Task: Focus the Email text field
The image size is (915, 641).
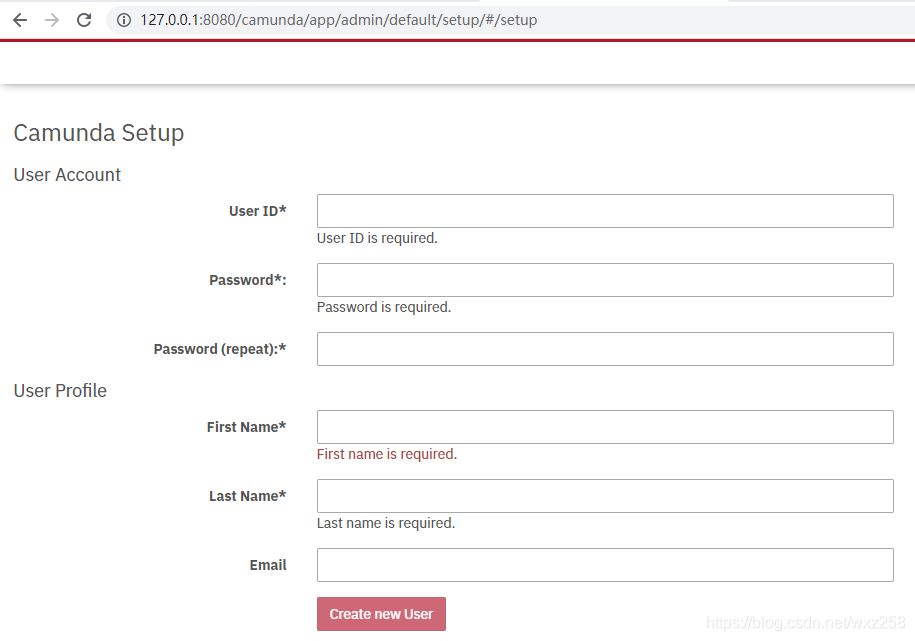Action: click(605, 565)
